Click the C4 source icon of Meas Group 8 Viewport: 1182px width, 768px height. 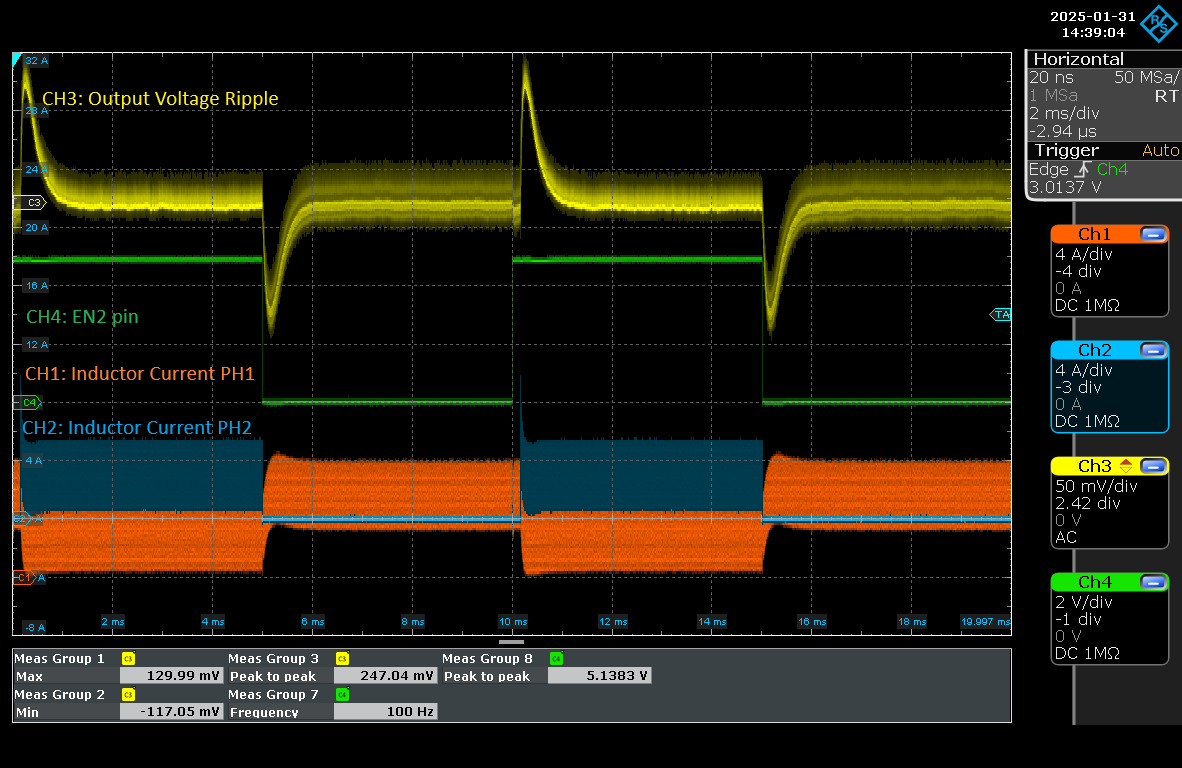(556, 659)
